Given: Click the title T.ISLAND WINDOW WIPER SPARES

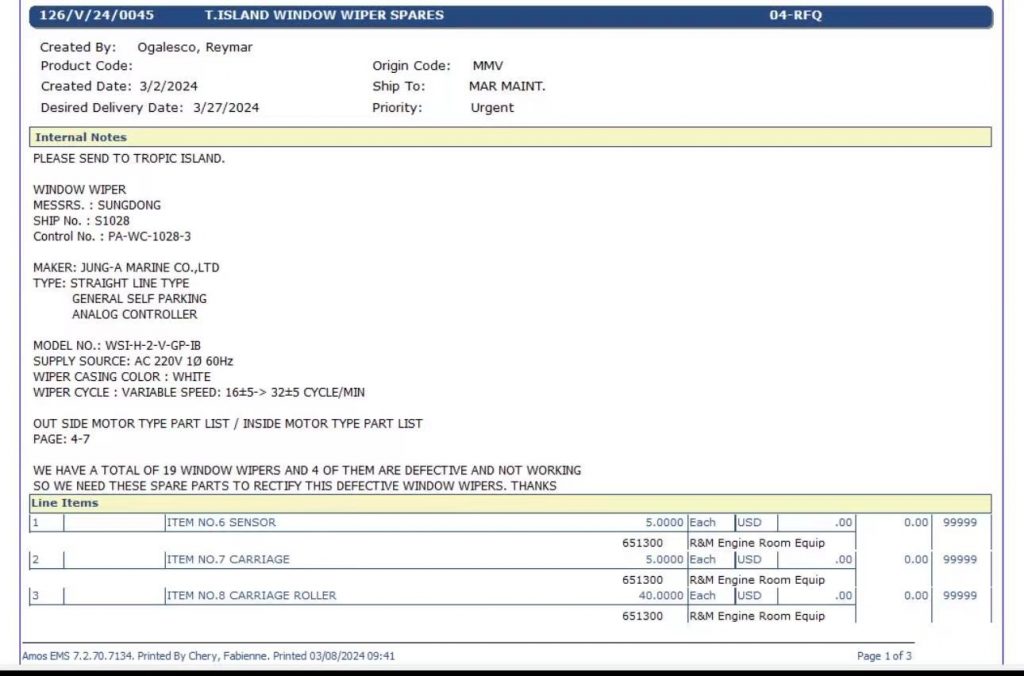Looking at the screenshot, I should coord(324,16).
